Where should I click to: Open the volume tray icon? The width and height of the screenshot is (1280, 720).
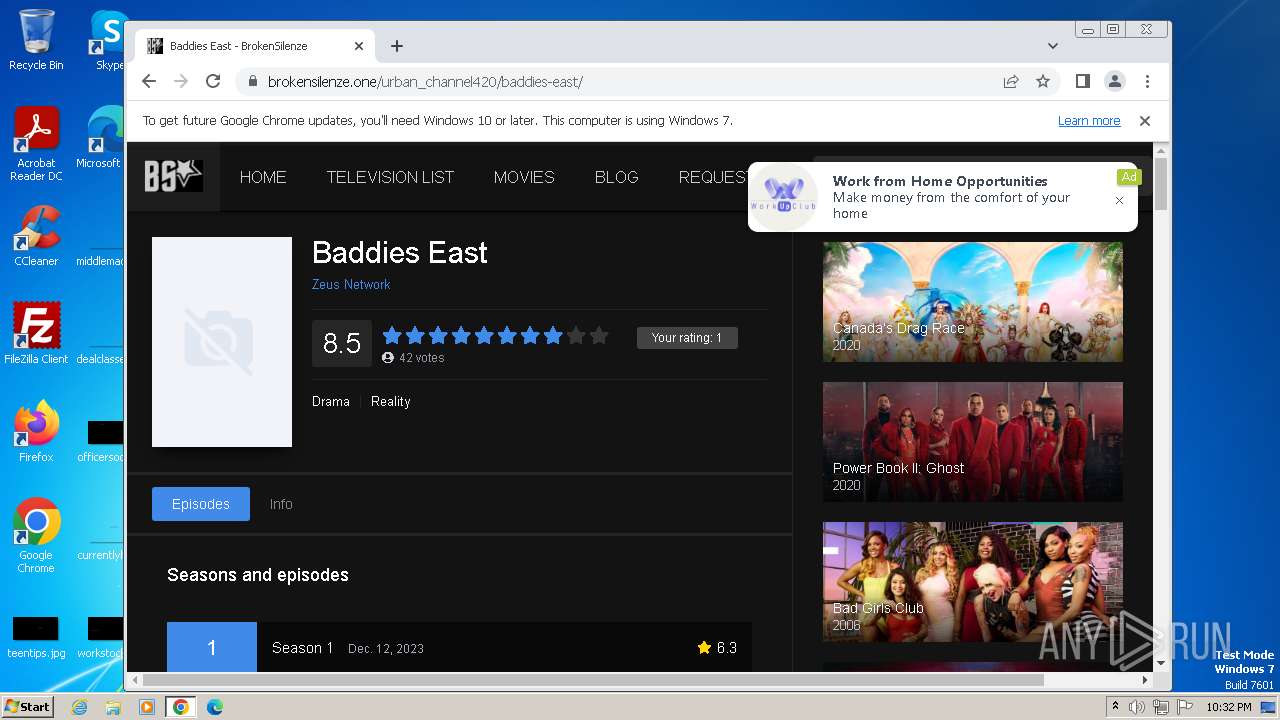[x=1137, y=707]
